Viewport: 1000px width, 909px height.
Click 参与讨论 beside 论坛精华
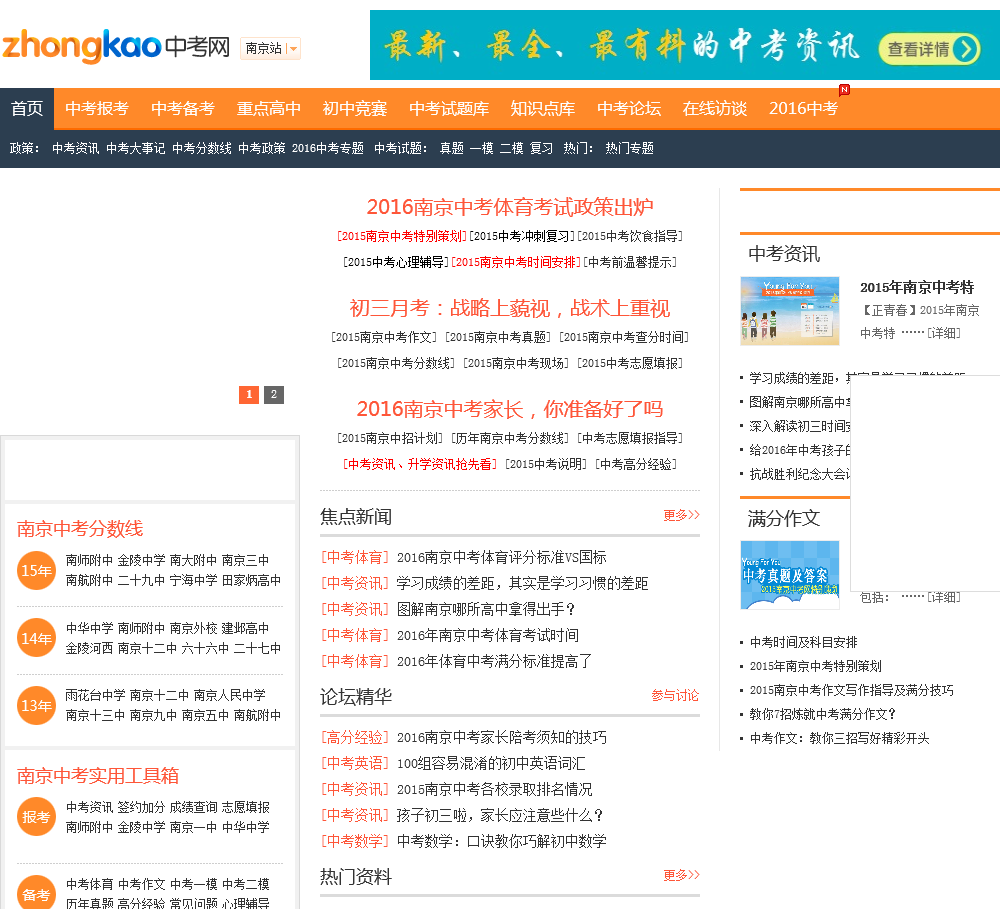(x=675, y=695)
